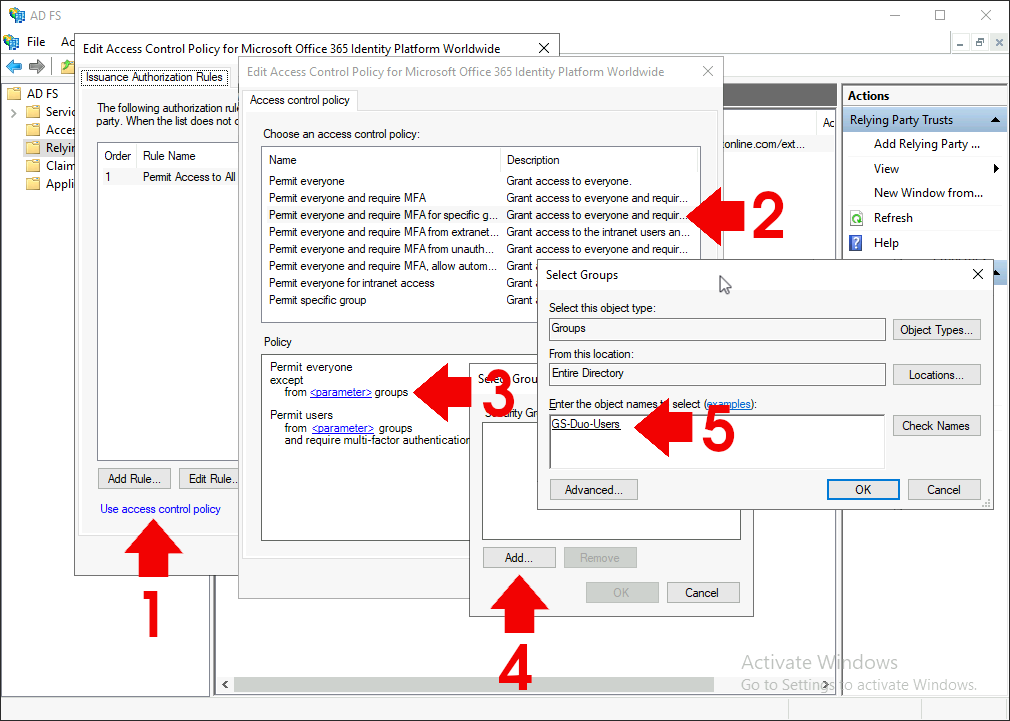This screenshot has height=721, width=1010.
Task: Close the front Edit Access Control Policy dialog
Action: 708,72
